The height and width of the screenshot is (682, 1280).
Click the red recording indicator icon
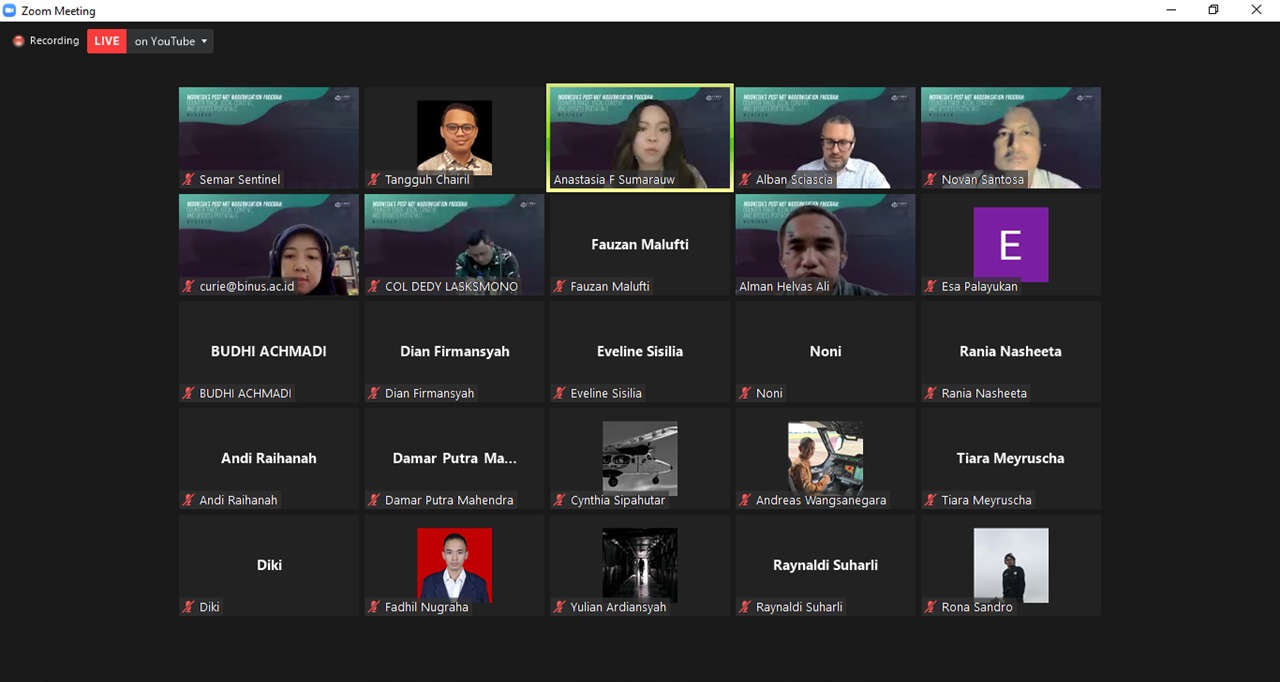[18, 41]
